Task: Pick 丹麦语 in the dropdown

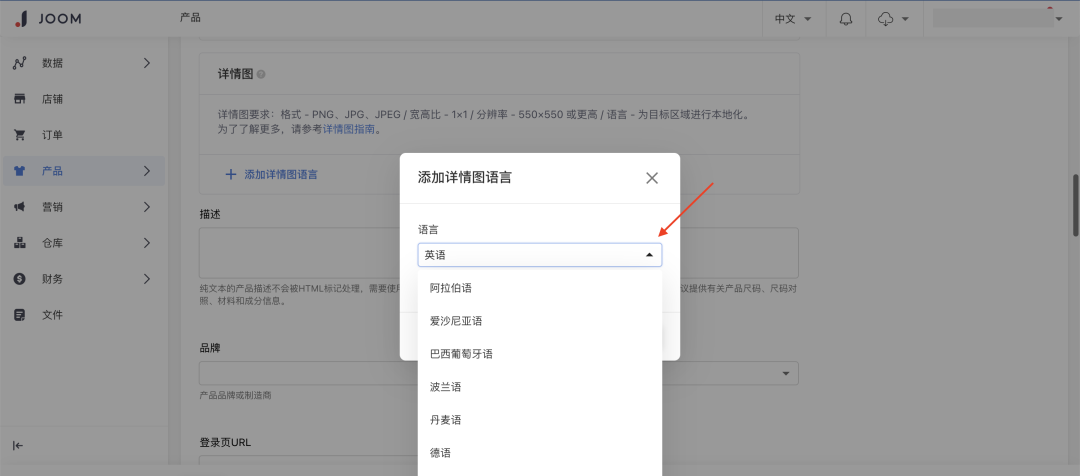Action: pos(539,420)
